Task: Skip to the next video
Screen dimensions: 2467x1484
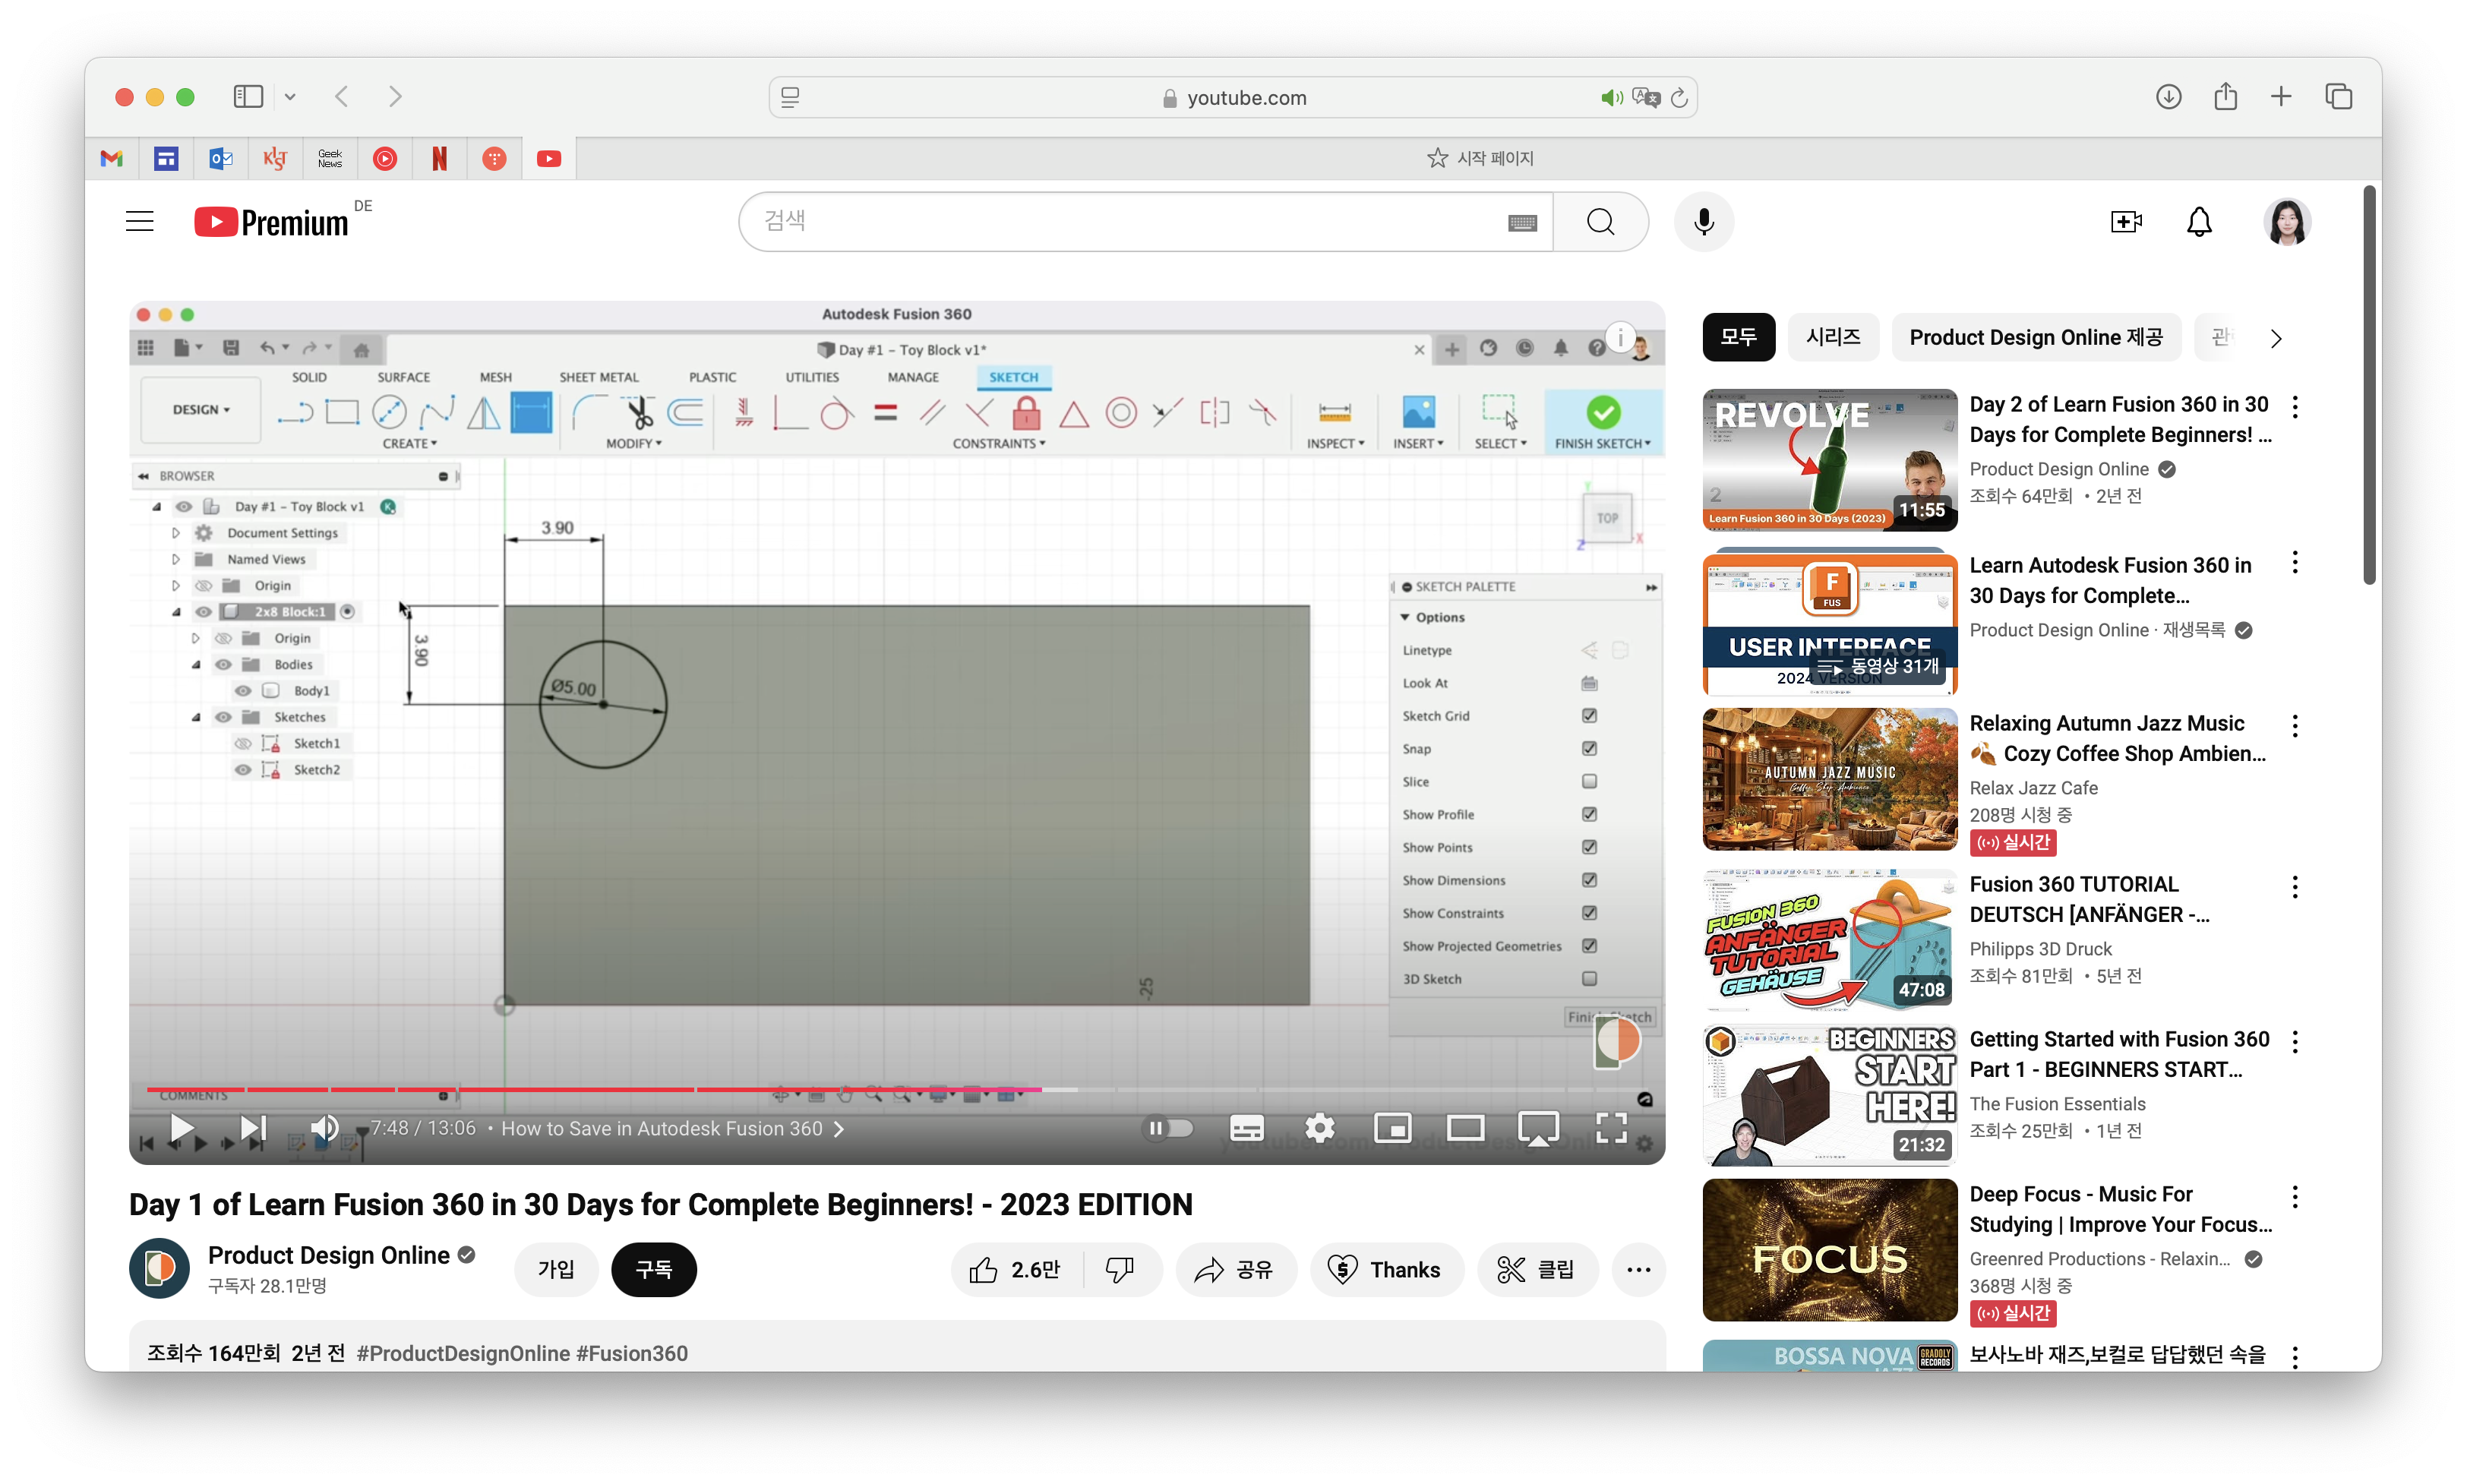Action: pyautogui.click(x=253, y=1128)
